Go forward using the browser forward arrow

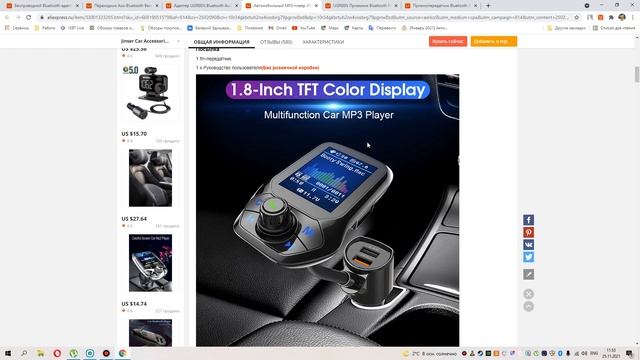pyautogui.click(x=18, y=18)
